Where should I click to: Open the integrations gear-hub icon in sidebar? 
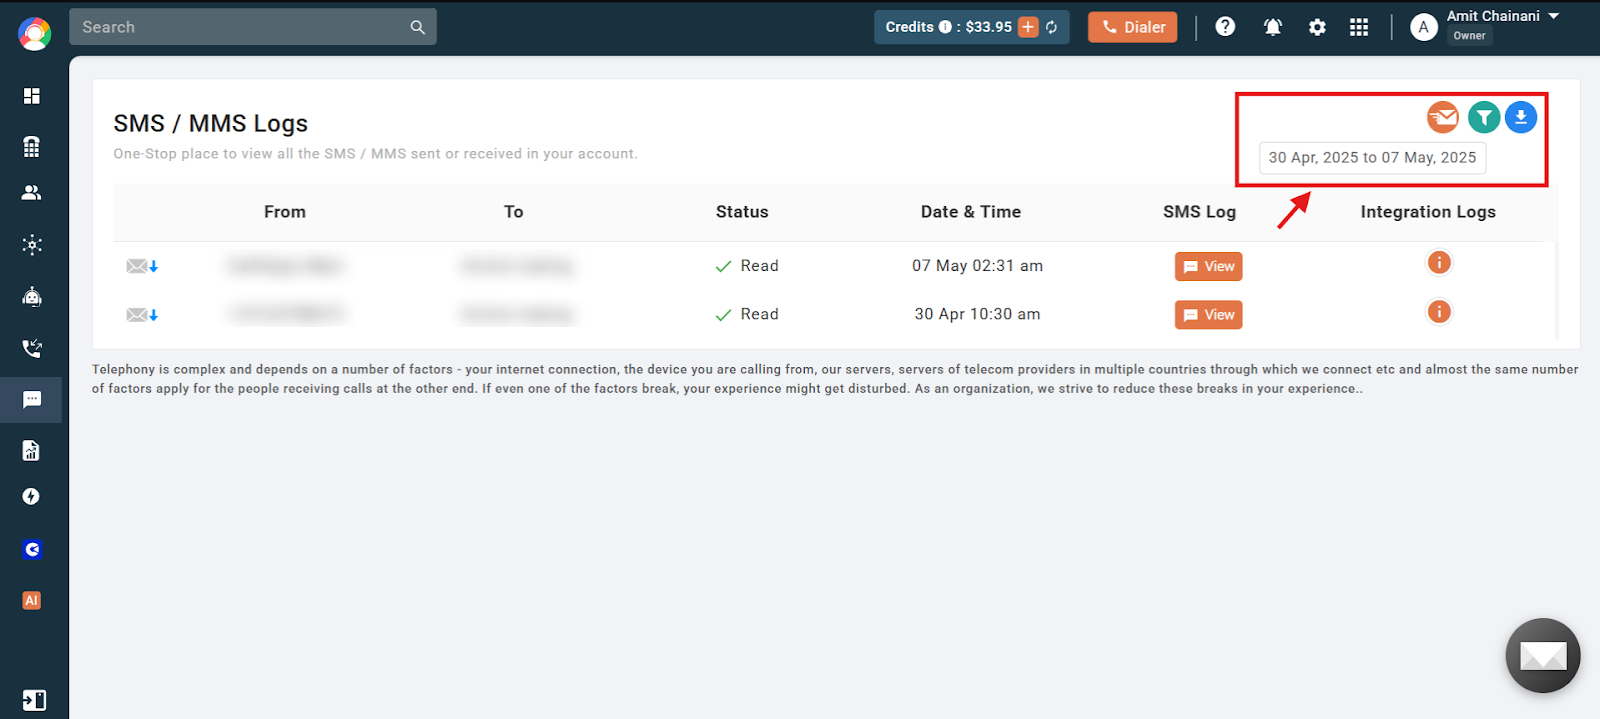click(x=32, y=244)
